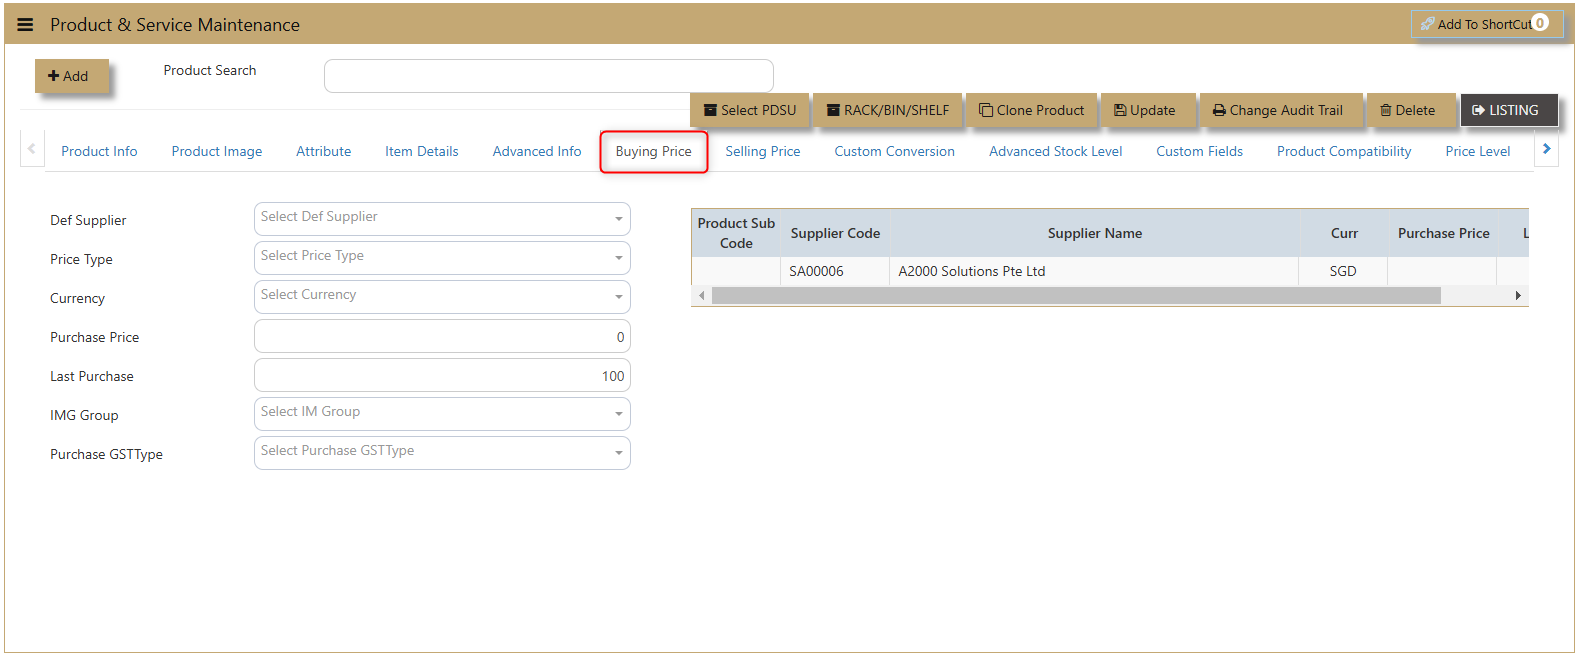This screenshot has width=1580, height=659.
Task: Click the Add product button
Action: [71, 76]
